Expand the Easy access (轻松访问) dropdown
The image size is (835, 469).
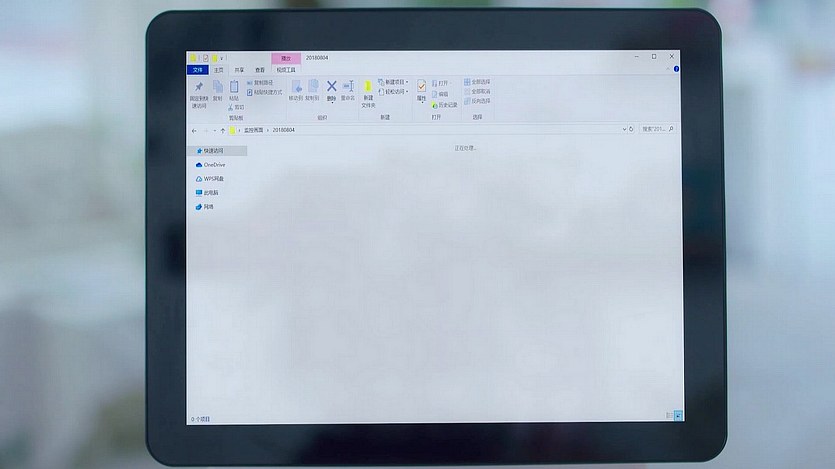(407, 92)
